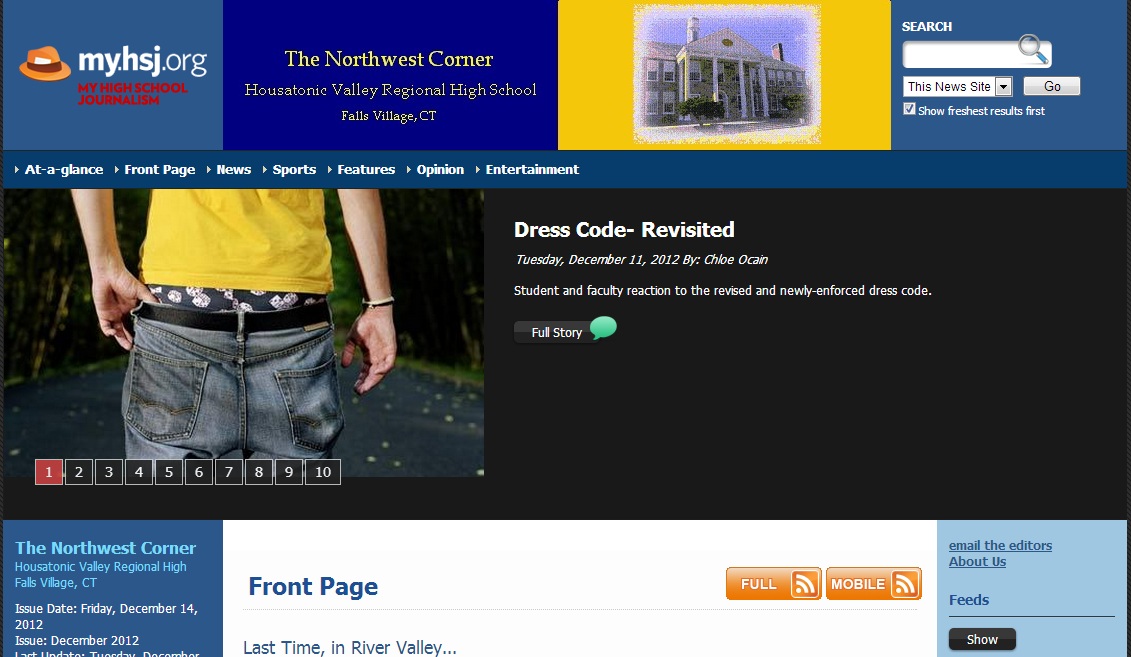This screenshot has width=1131, height=657.
Task: Open Full Story for Dress Code article
Action: pyautogui.click(x=556, y=333)
